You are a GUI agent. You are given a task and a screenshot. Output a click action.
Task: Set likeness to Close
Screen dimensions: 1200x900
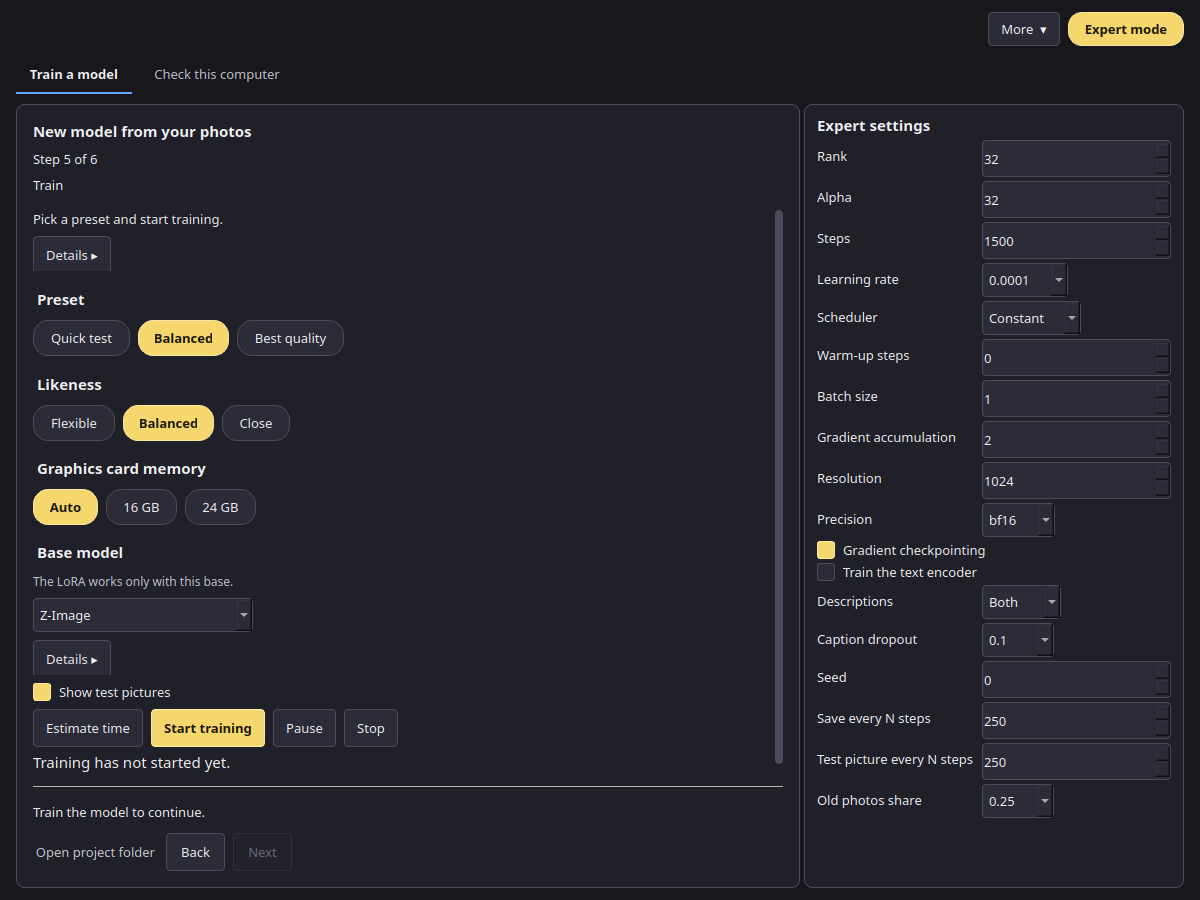click(256, 423)
